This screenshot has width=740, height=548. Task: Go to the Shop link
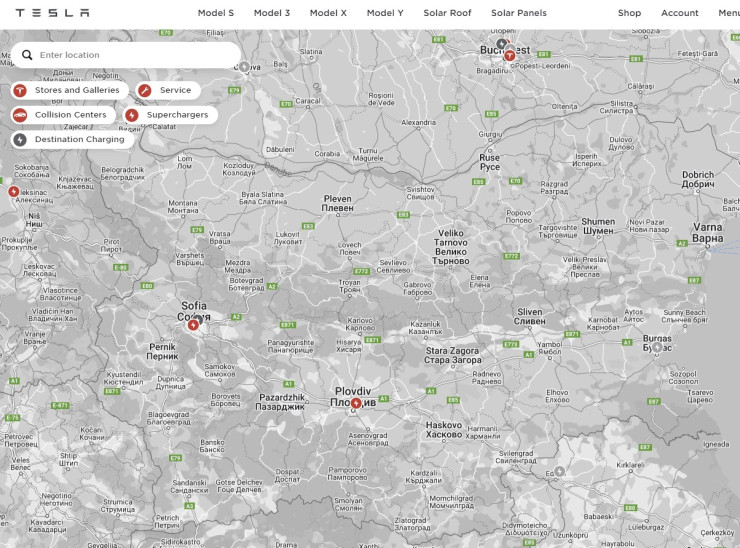tap(629, 13)
